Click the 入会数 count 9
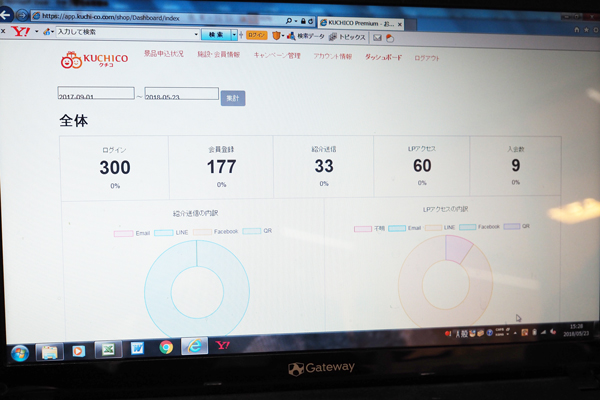The image size is (600, 400). coord(516,165)
